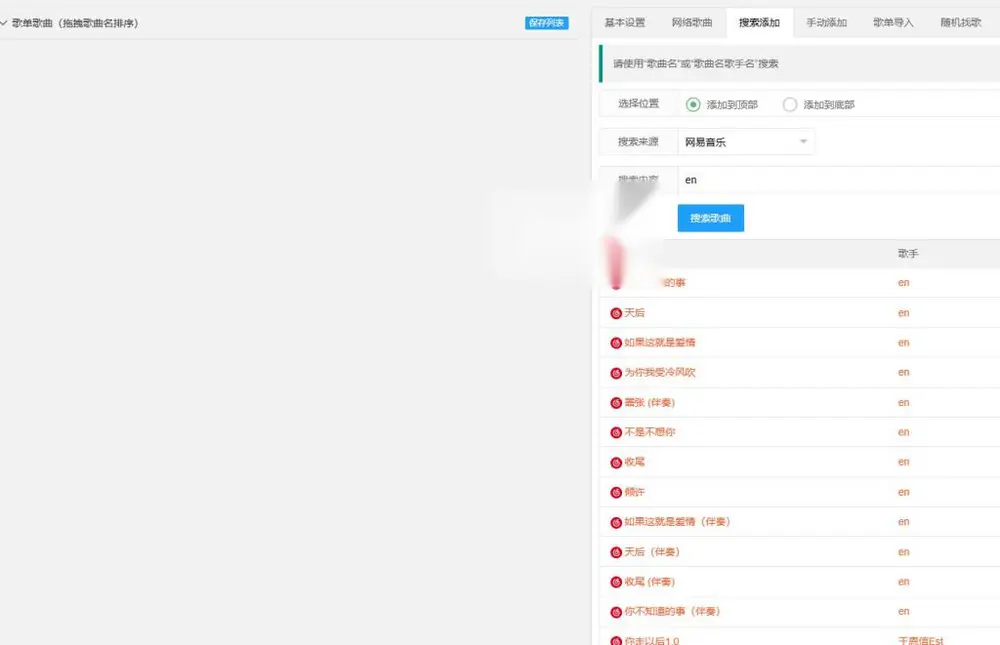Click NetEase icon beside 天后 (伴奏)
Viewport: 1000px width, 645px height.
pyautogui.click(x=616, y=552)
